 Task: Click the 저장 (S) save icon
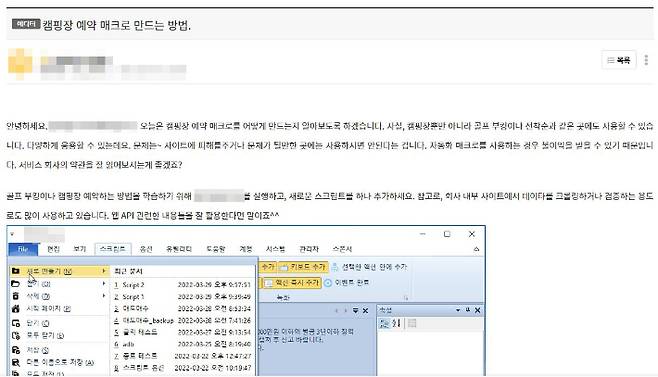click(x=16, y=350)
